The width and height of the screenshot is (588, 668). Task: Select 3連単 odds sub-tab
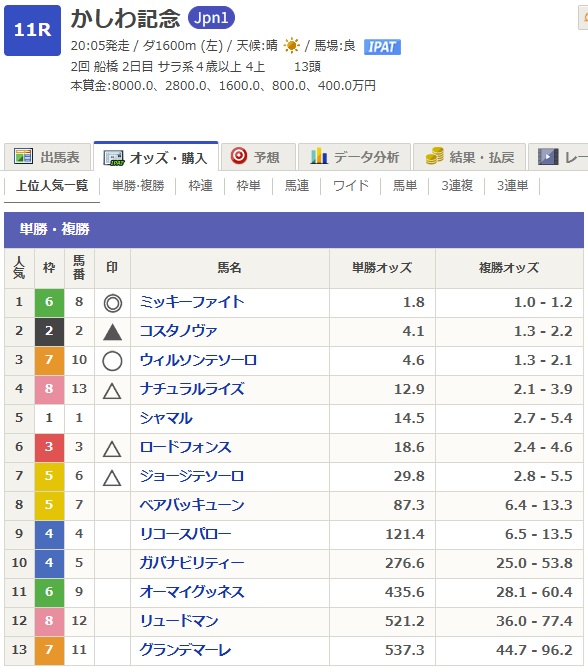coord(512,186)
